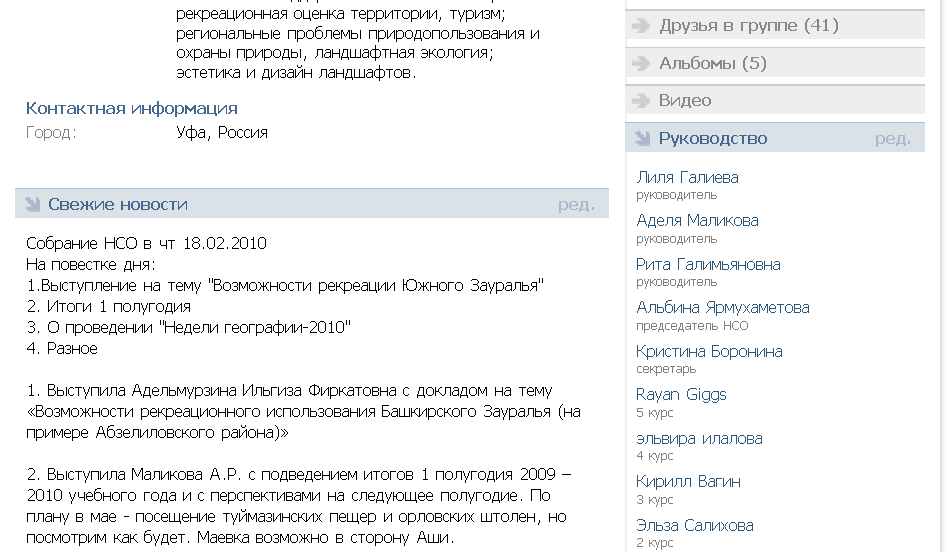Click the Свежие новости section title
The width and height of the screenshot is (950, 552).
coord(118,204)
